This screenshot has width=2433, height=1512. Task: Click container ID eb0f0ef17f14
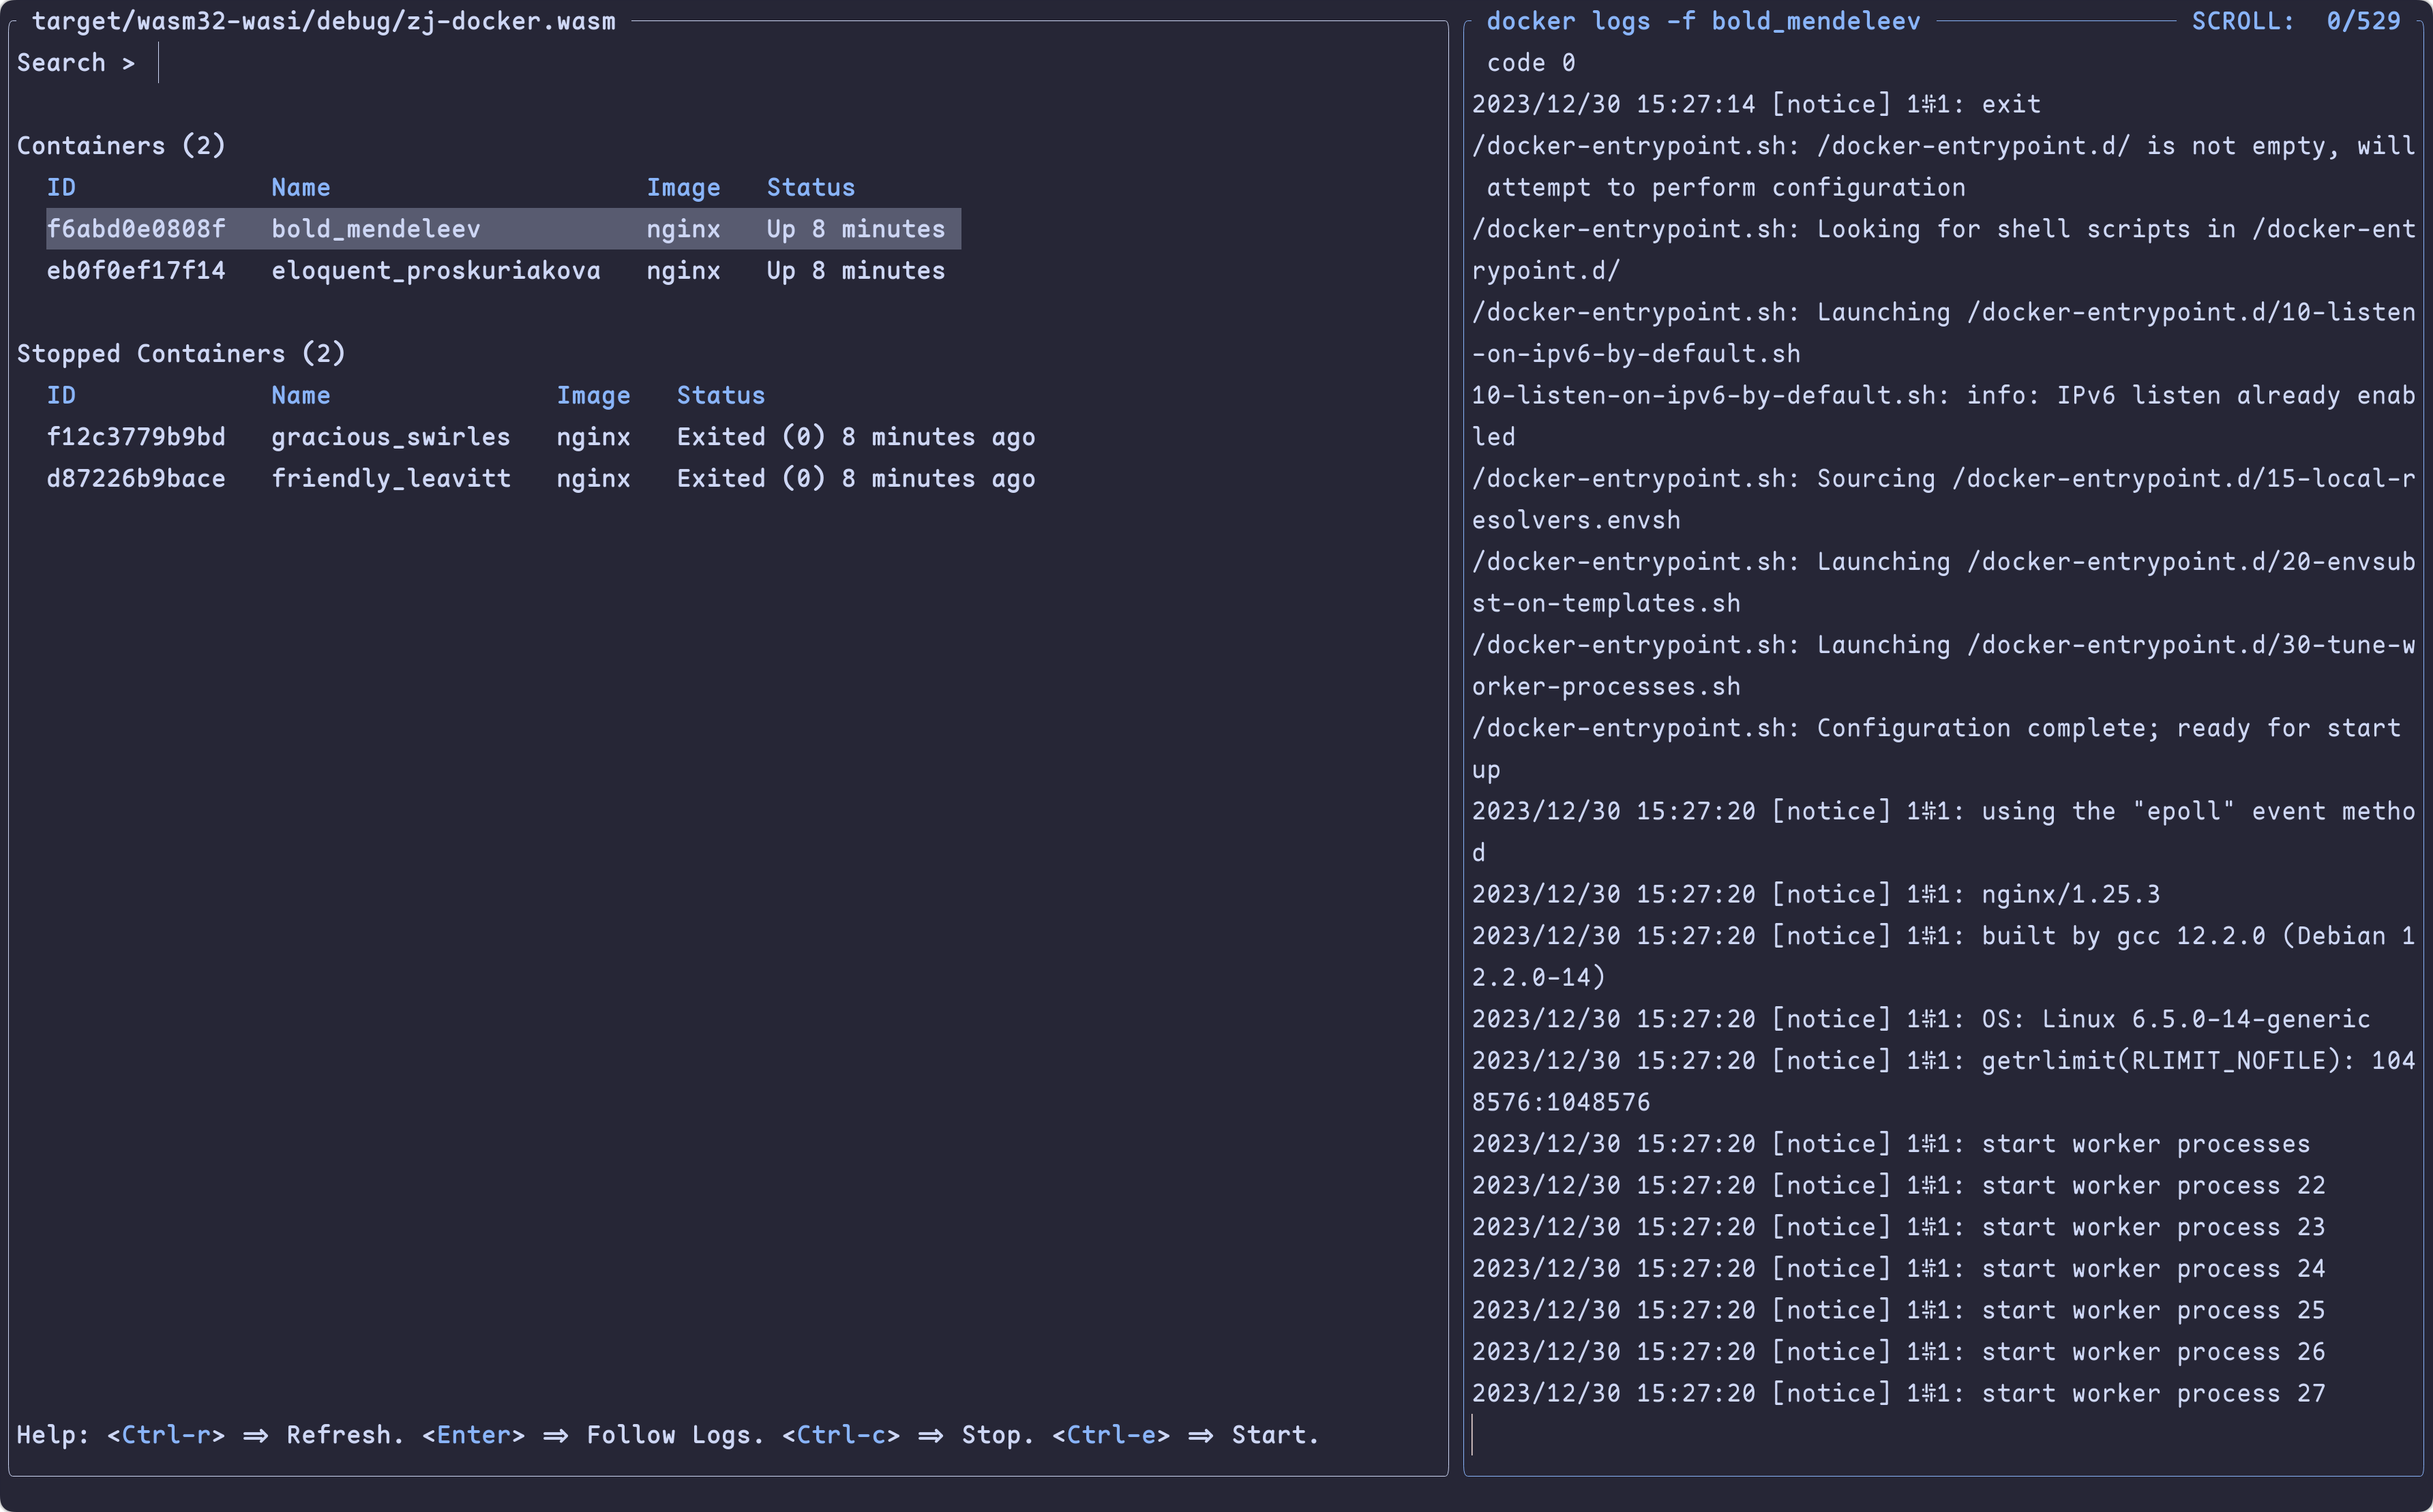point(136,271)
